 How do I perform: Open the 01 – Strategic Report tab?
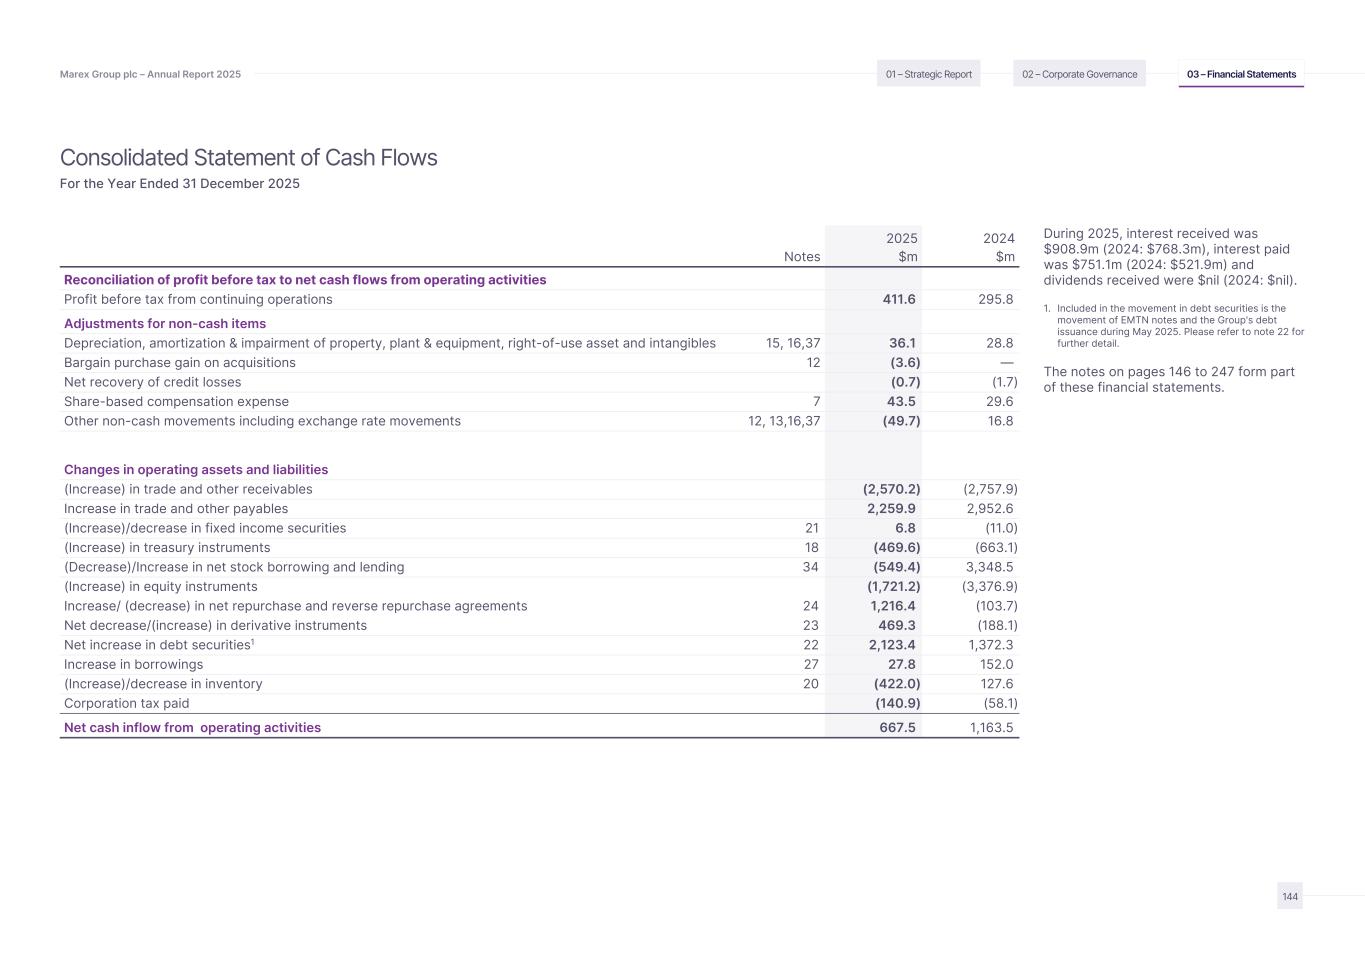(928, 74)
